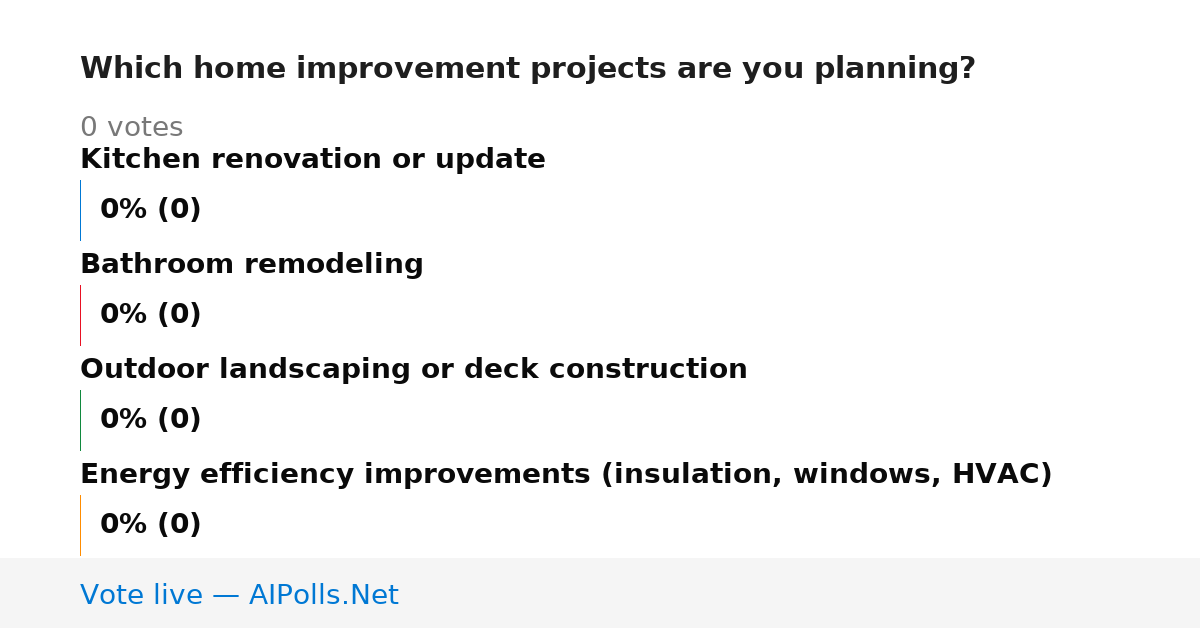Image resolution: width=1200 pixels, height=628 pixels.
Task: Click Energy efficiency 0% (0) result
Action: pyautogui.click(x=151, y=525)
